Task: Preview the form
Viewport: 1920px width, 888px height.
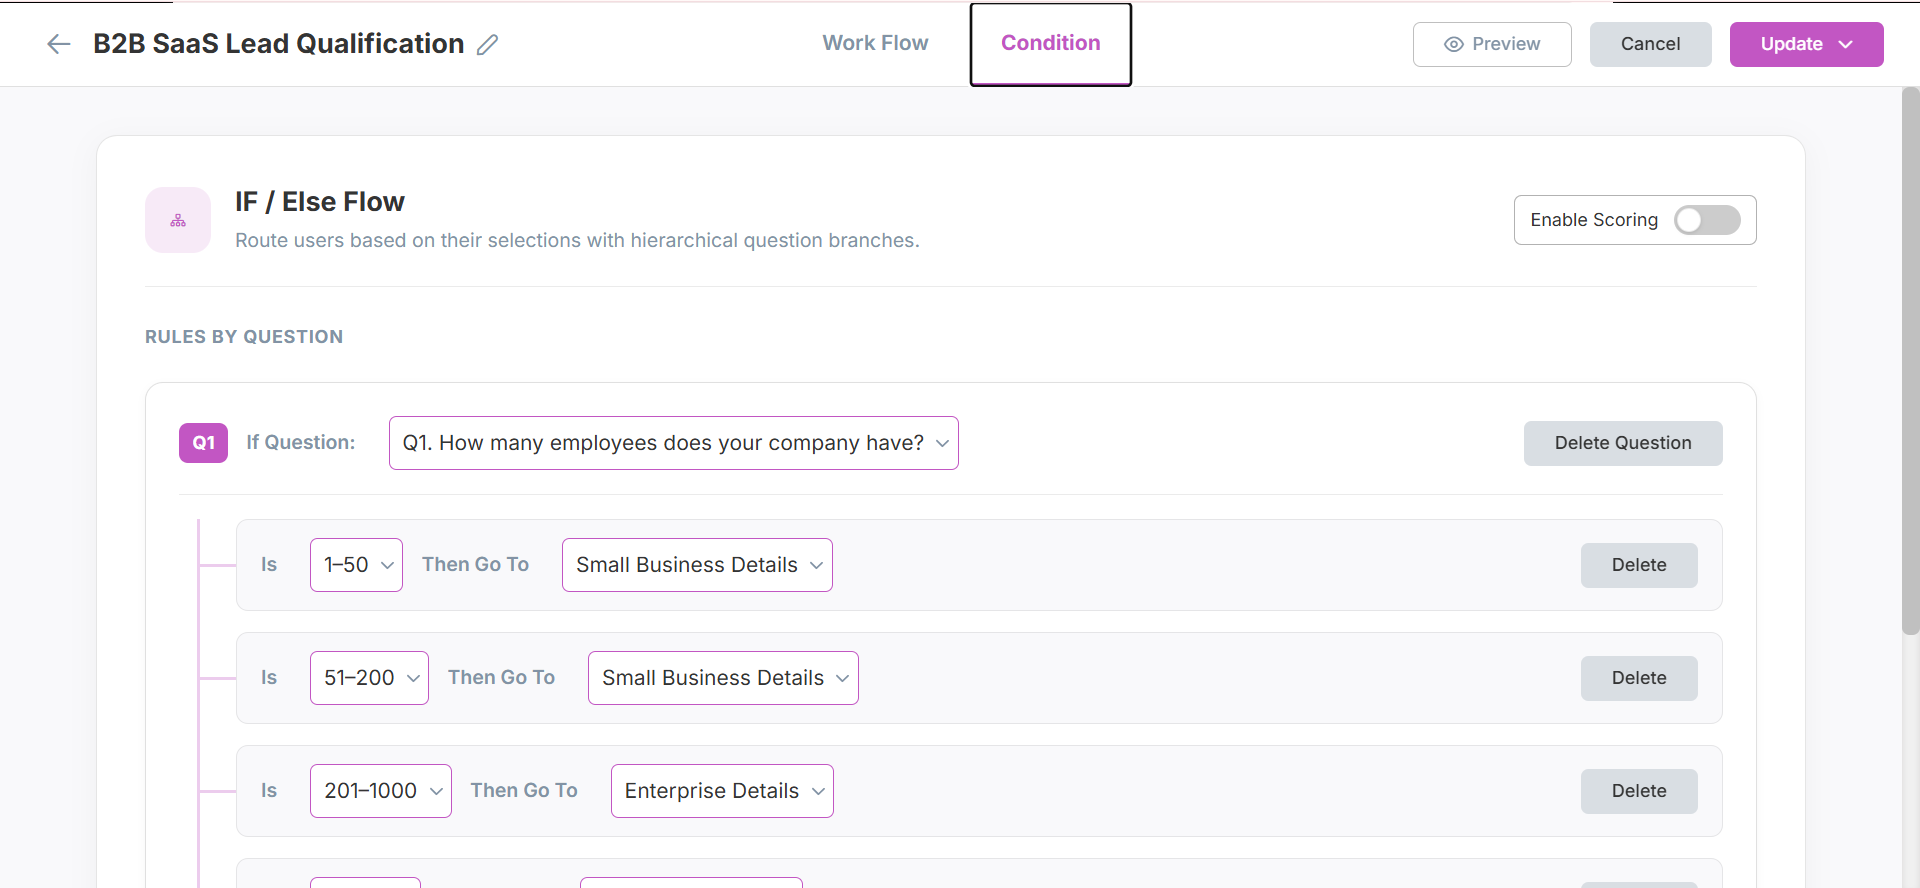Action: pos(1492,44)
